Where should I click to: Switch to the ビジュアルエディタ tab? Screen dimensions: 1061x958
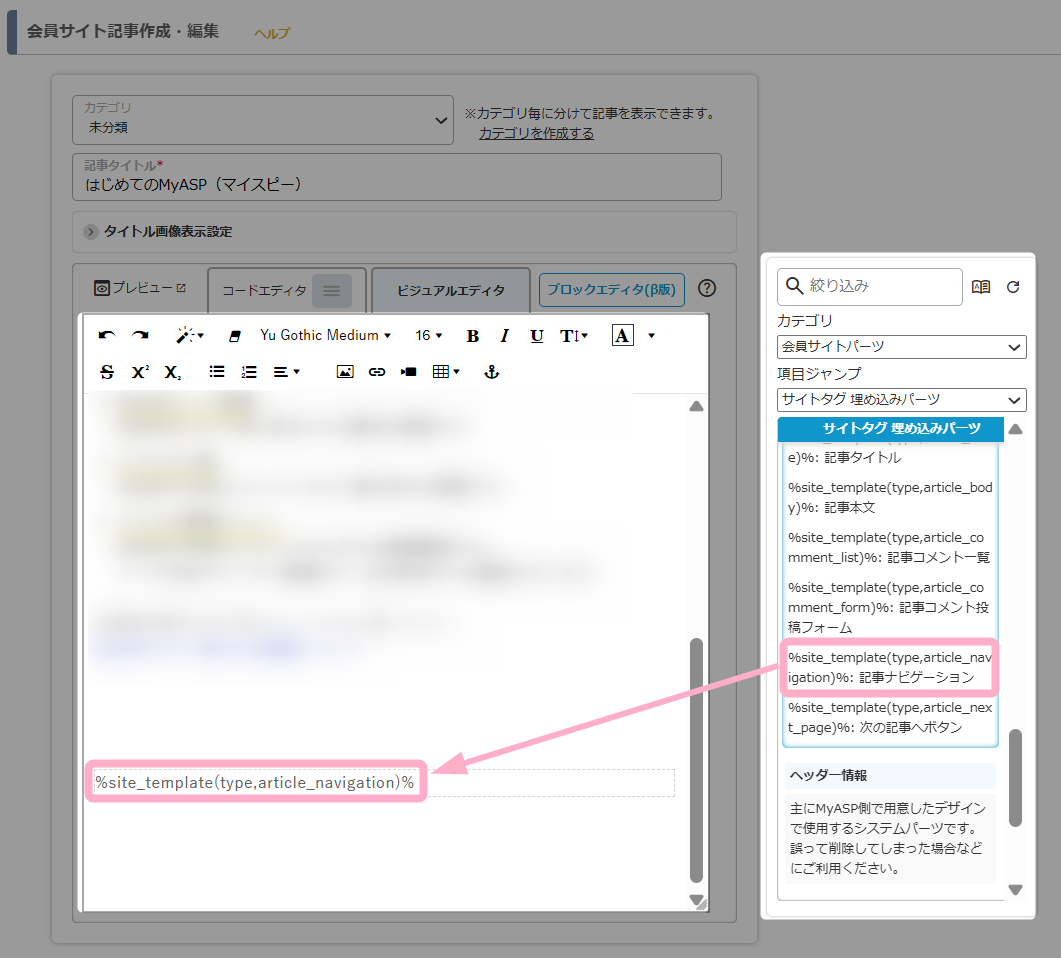point(450,291)
